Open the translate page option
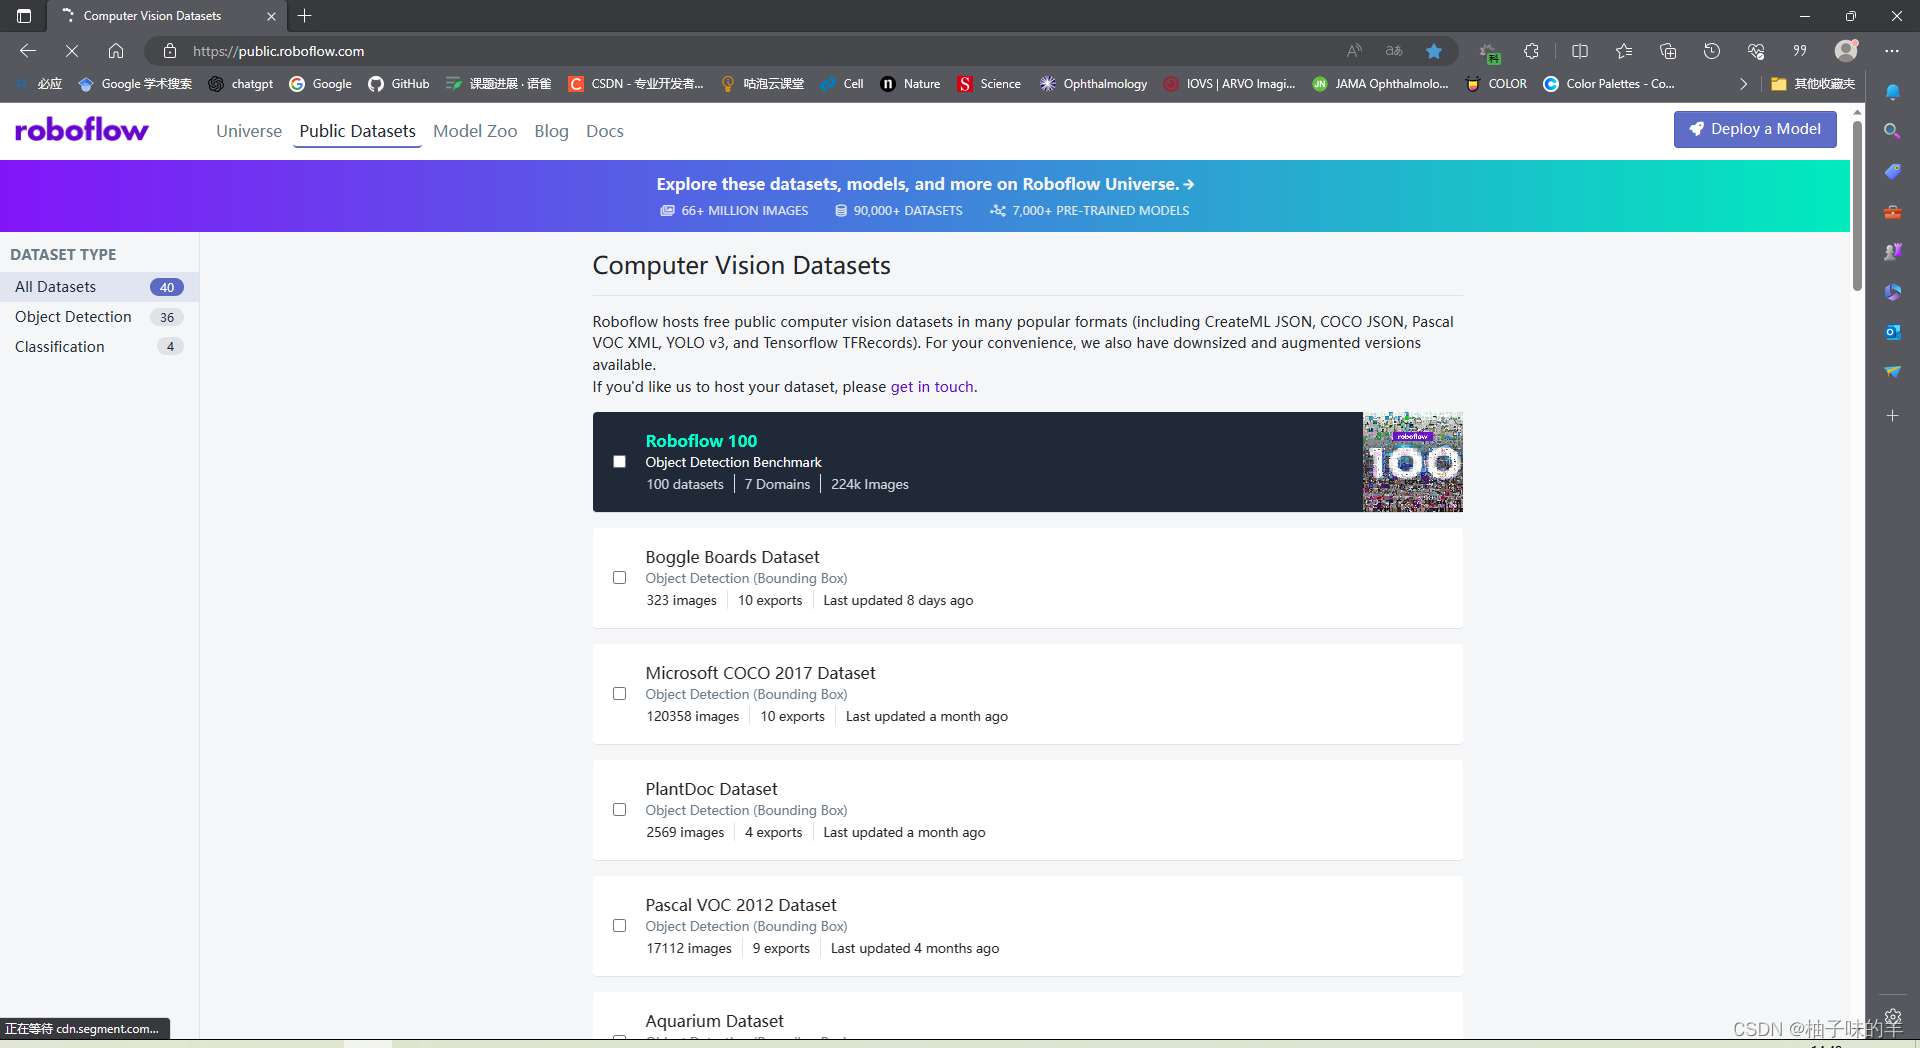The height and width of the screenshot is (1048, 1920). click(1394, 51)
